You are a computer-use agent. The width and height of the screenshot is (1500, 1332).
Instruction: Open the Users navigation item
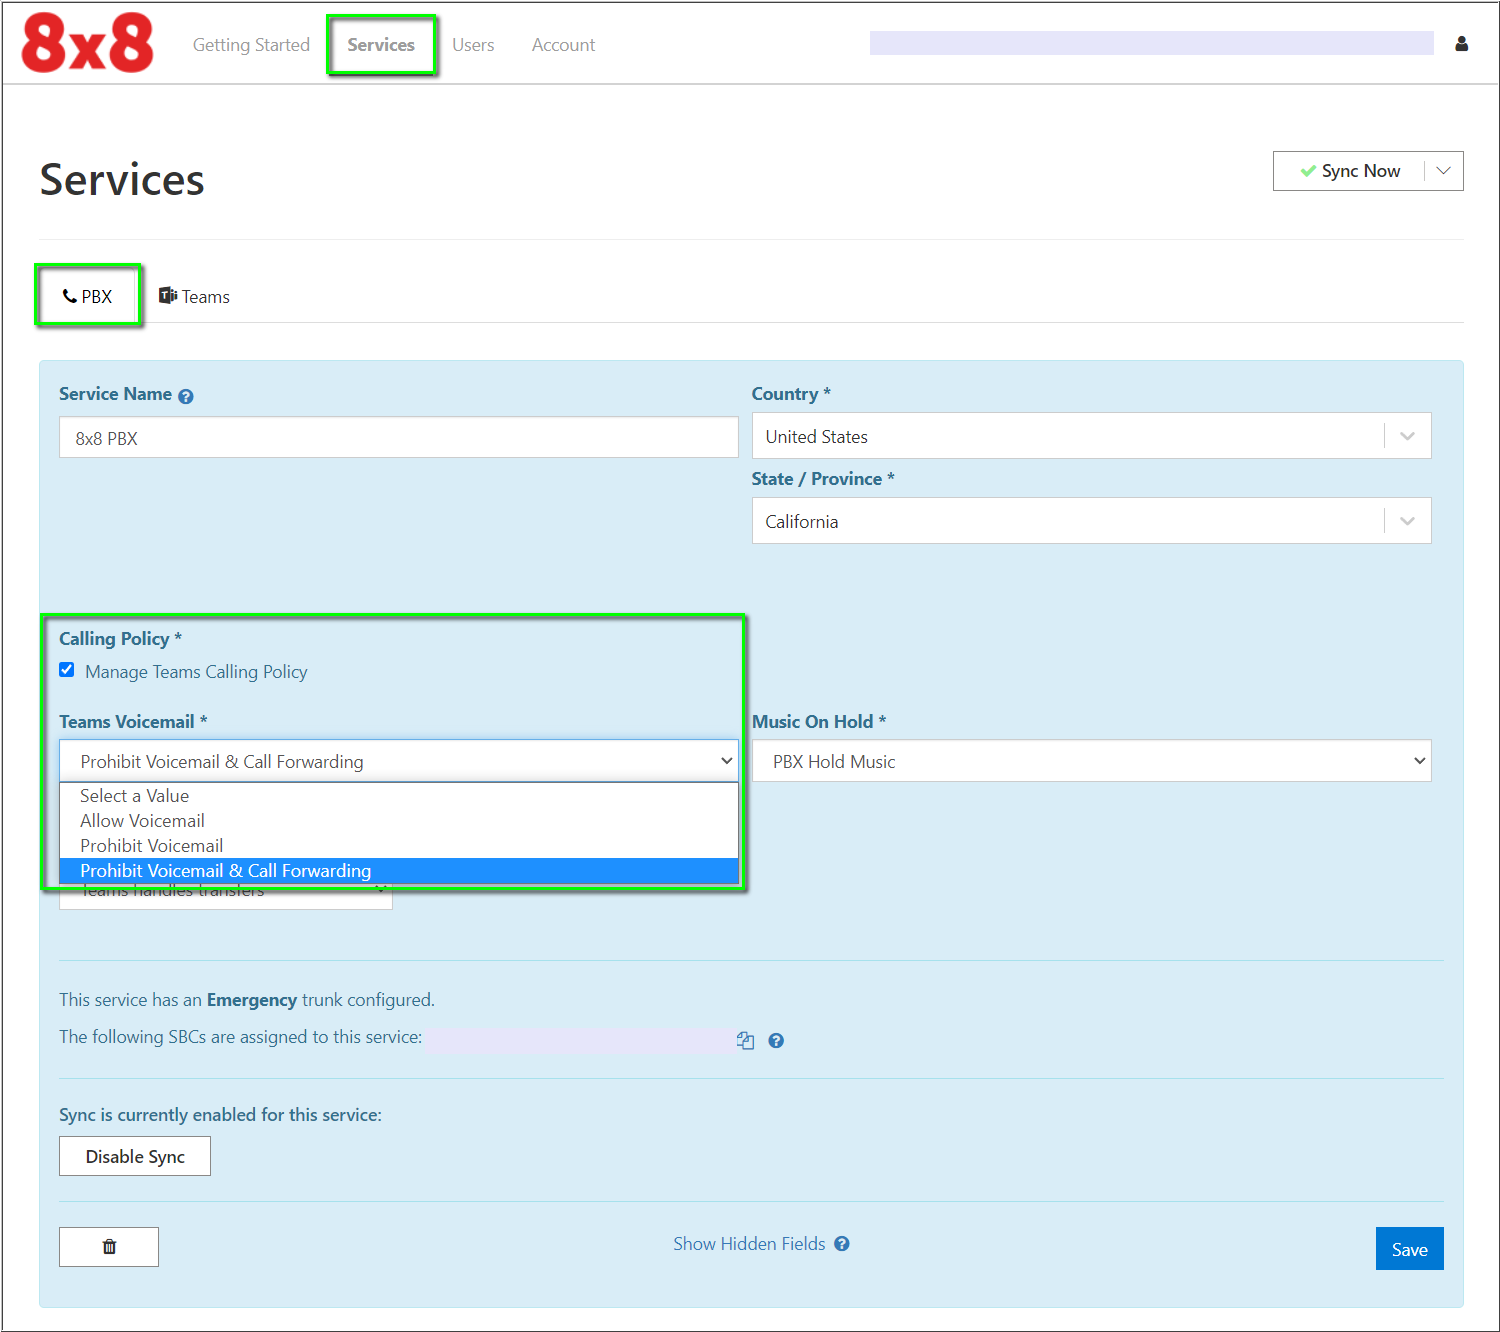pyautogui.click(x=473, y=44)
